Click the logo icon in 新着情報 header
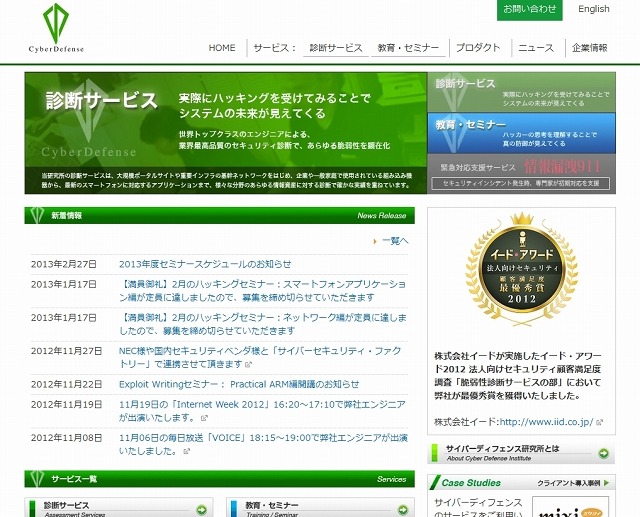640x517 pixels. 37,215
